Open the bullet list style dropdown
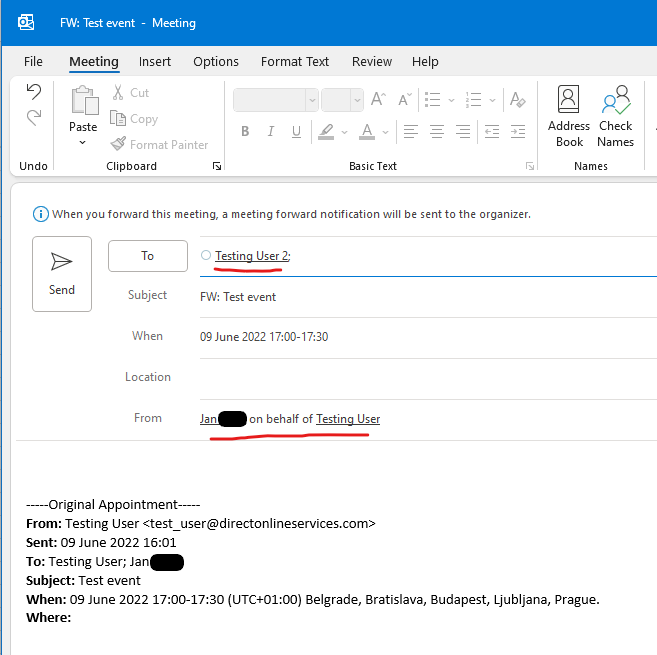The image size is (657, 655). coord(451,100)
